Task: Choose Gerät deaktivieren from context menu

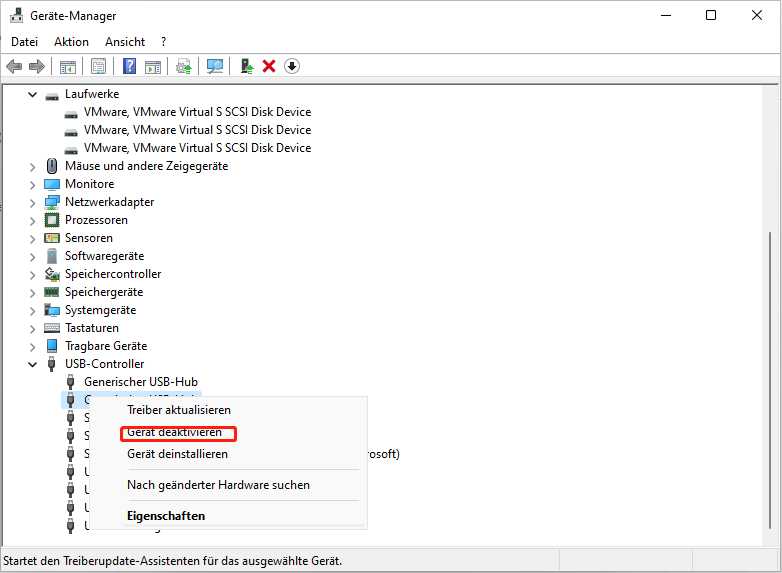Action: (x=175, y=432)
